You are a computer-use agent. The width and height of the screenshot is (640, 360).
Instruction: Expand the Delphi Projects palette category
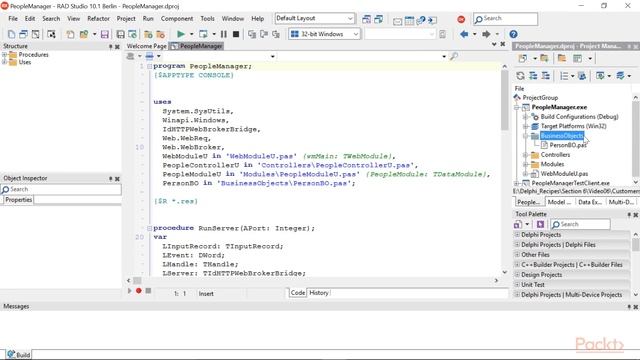[517, 235]
